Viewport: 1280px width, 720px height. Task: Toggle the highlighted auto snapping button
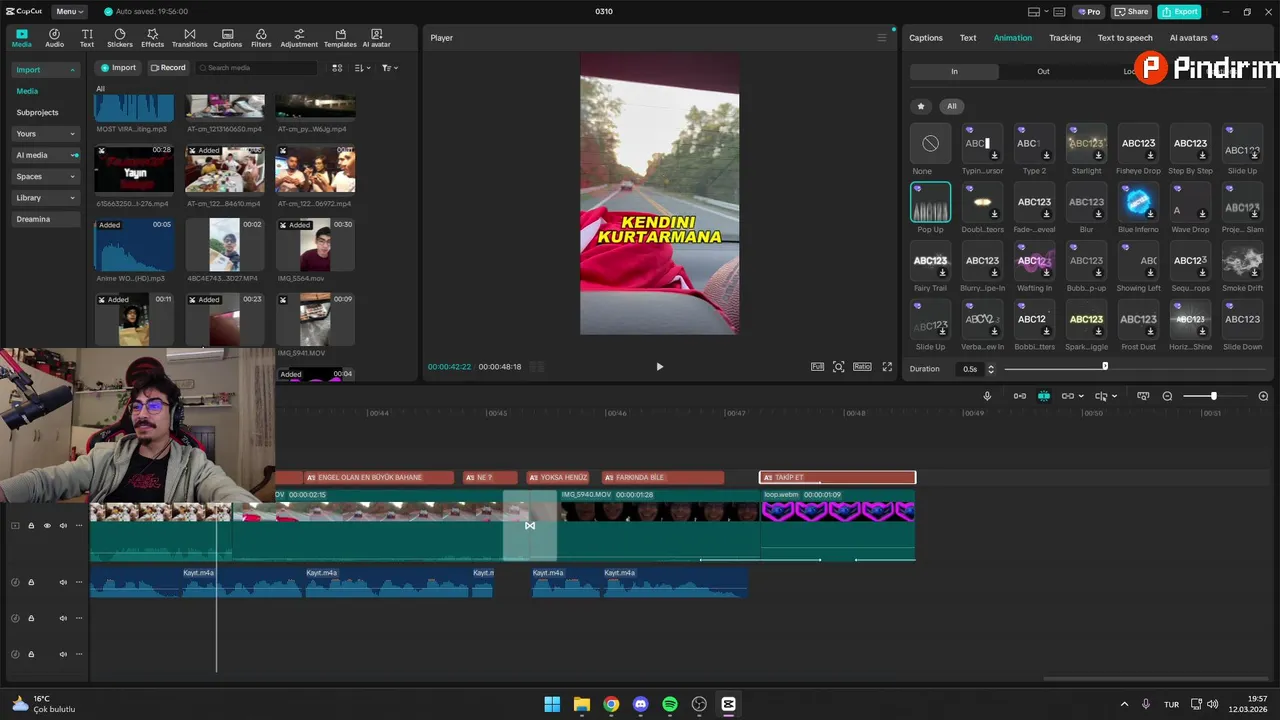(1044, 396)
